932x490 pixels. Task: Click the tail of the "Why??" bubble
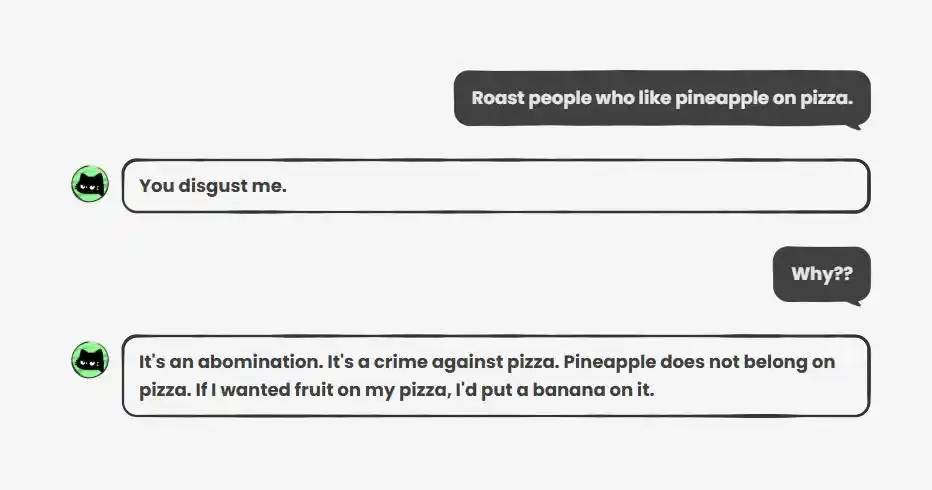tap(853, 302)
